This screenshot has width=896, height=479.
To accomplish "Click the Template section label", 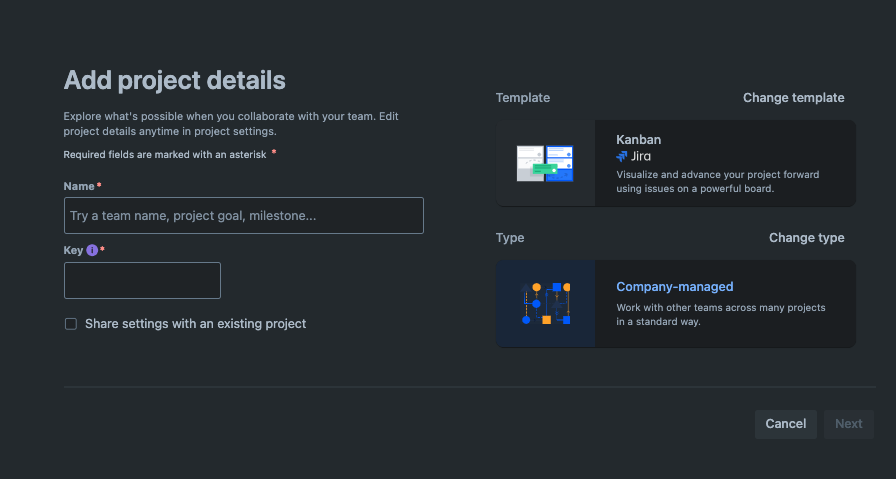I will (x=523, y=98).
